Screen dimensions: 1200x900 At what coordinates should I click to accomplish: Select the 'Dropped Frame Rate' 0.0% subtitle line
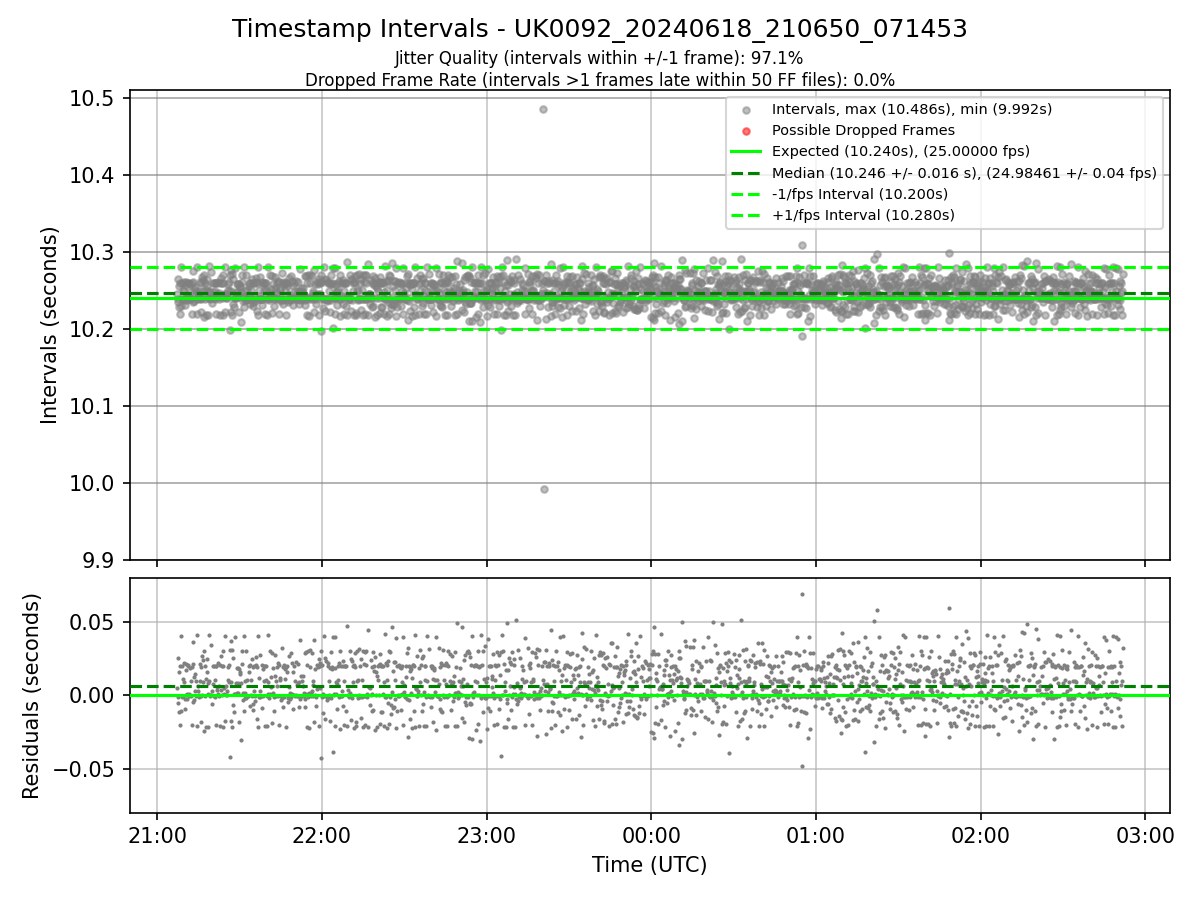tap(599, 79)
